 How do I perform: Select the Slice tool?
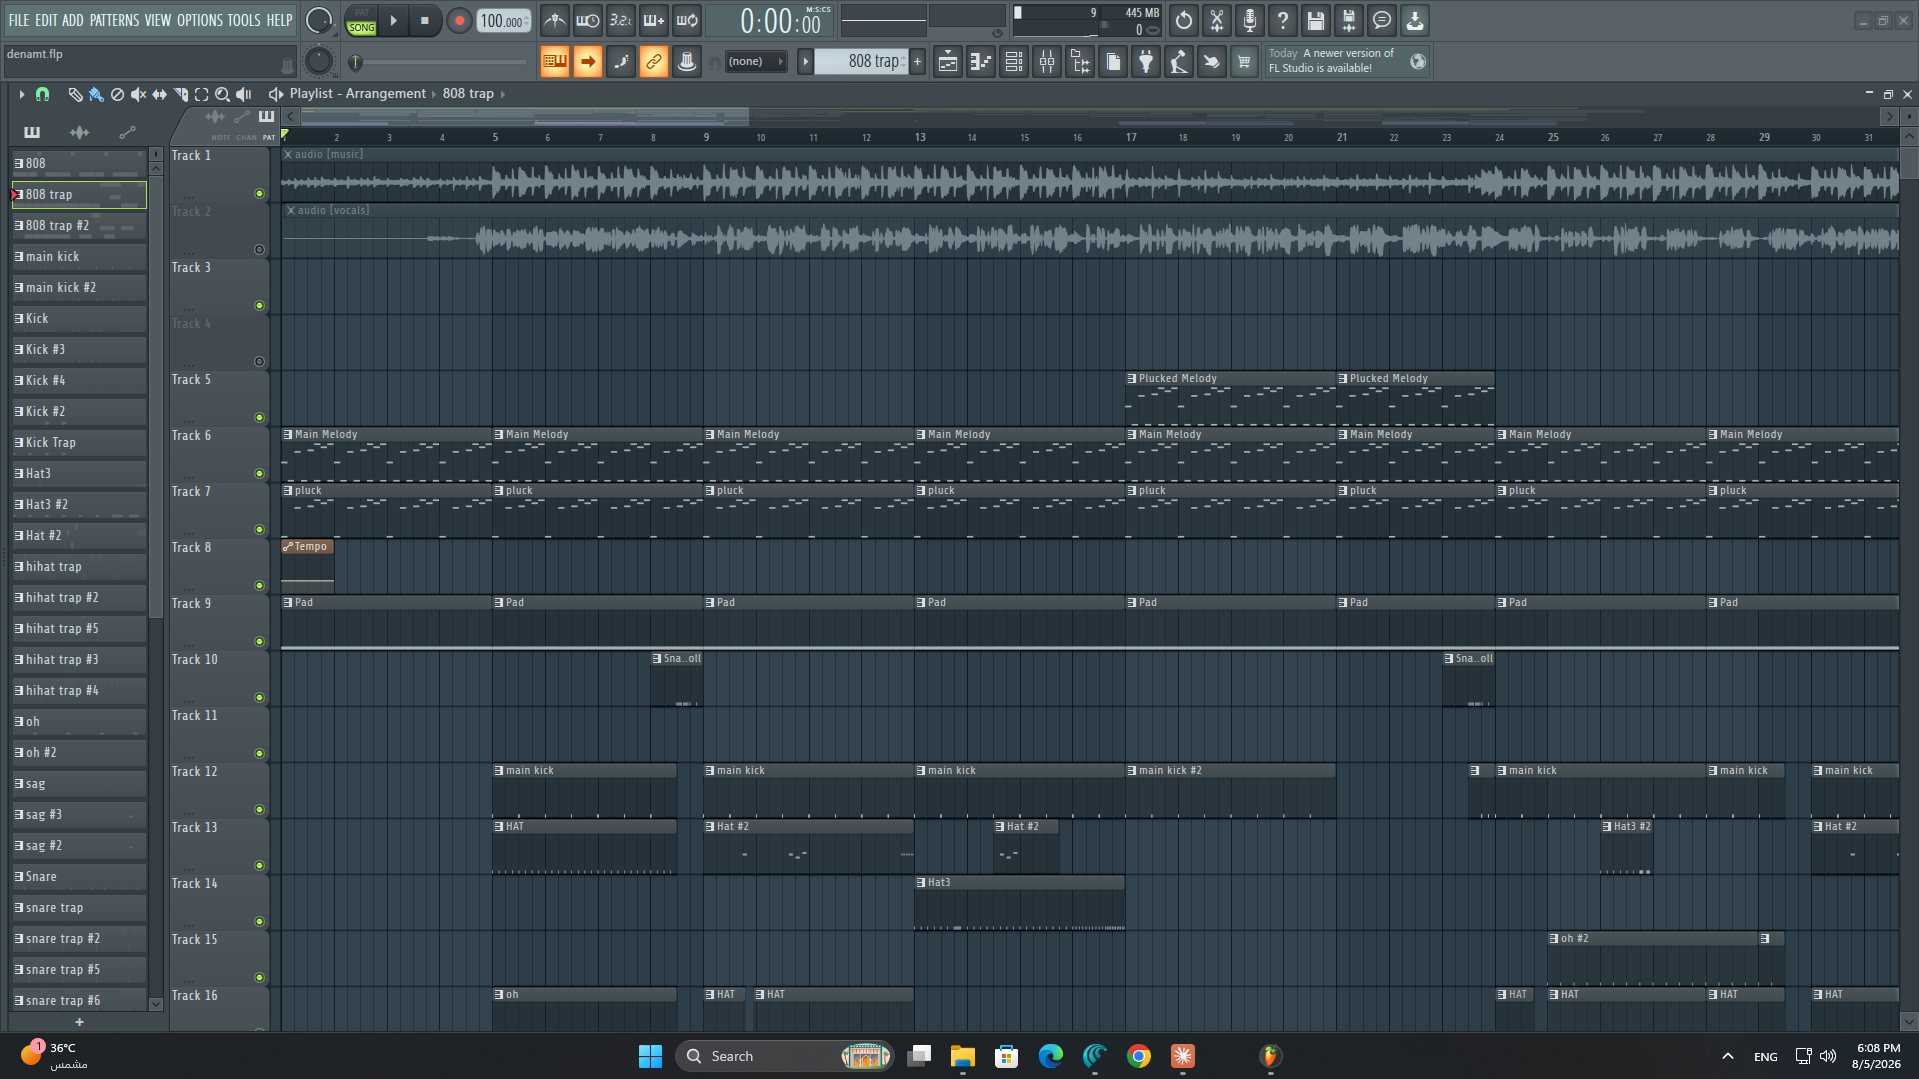pyautogui.click(x=181, y=94)
